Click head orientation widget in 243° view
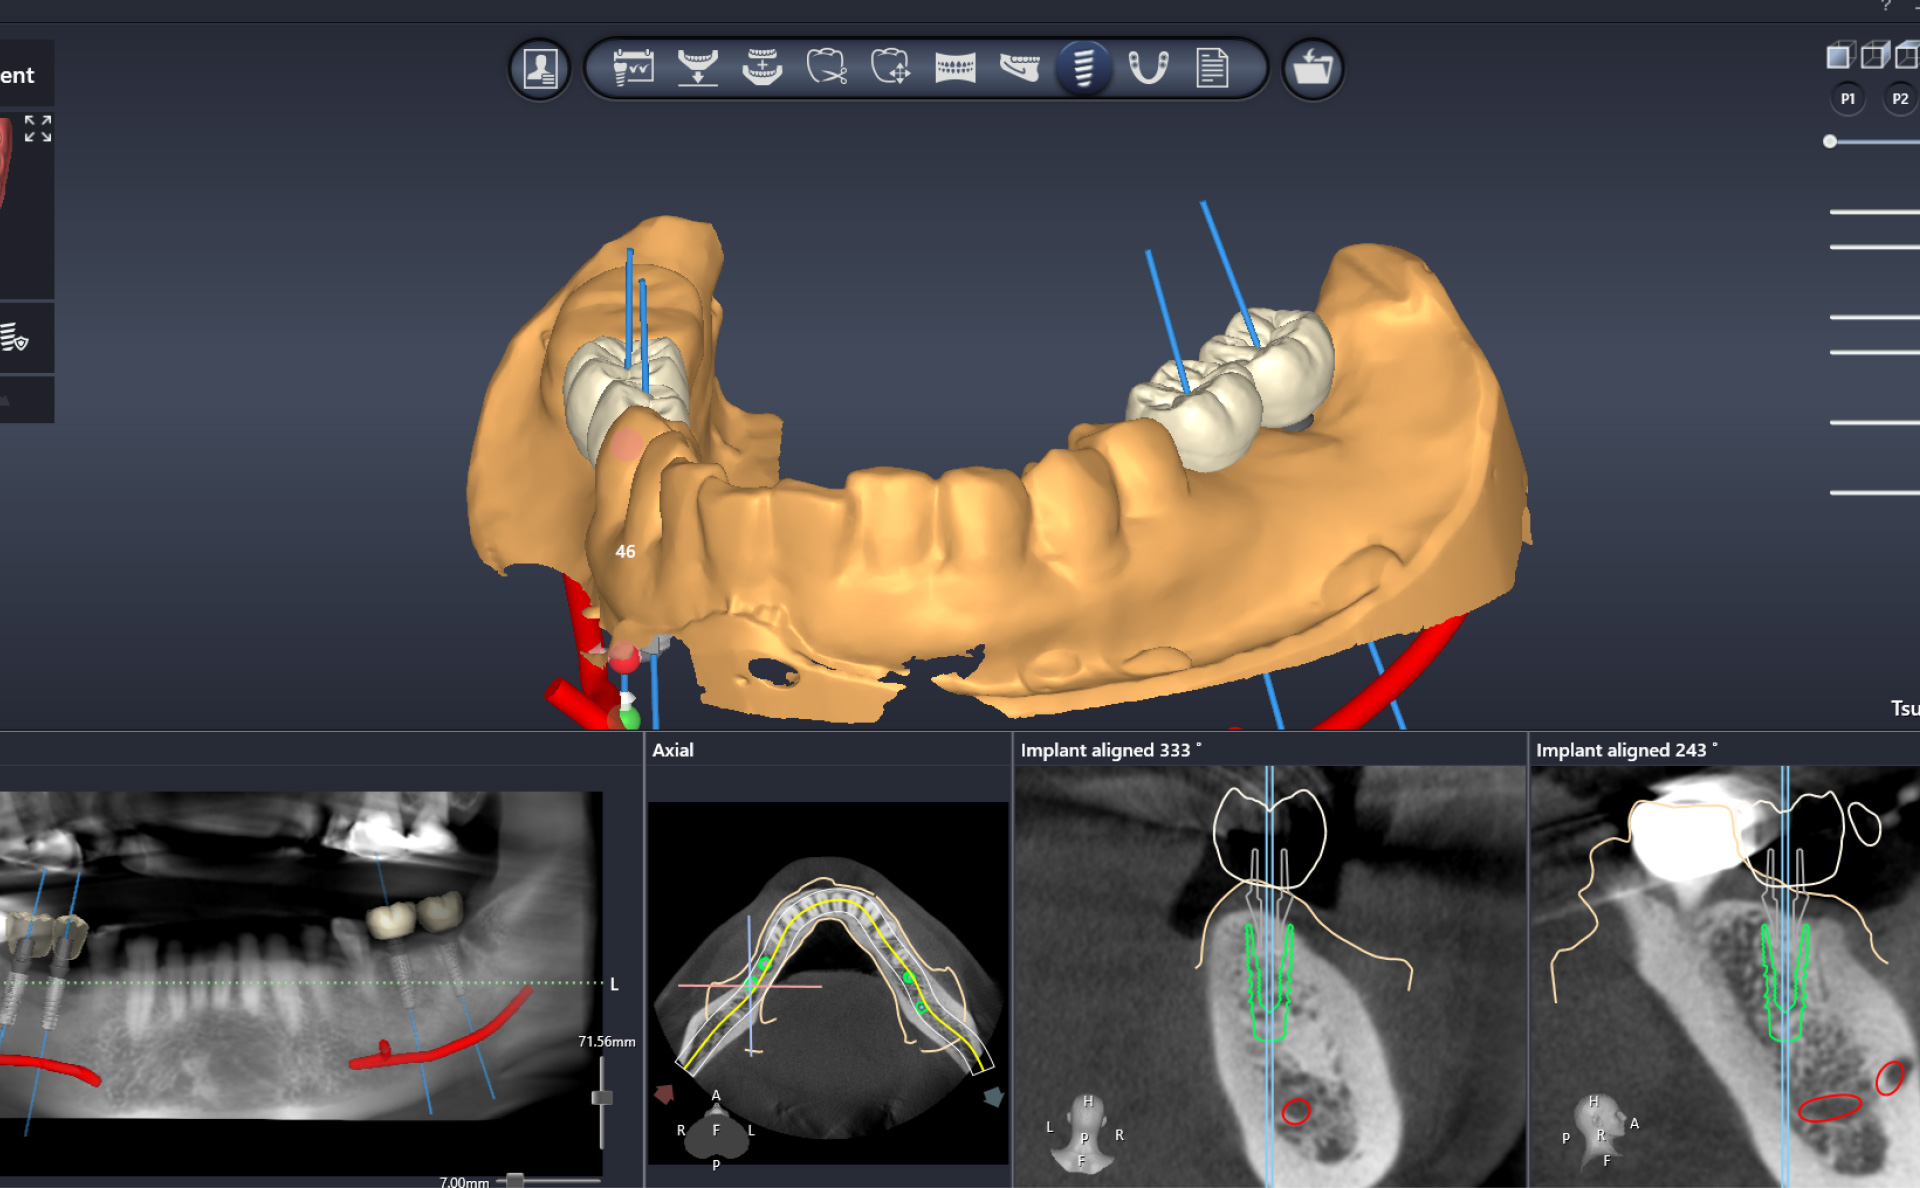 tap(1600, 1133)
